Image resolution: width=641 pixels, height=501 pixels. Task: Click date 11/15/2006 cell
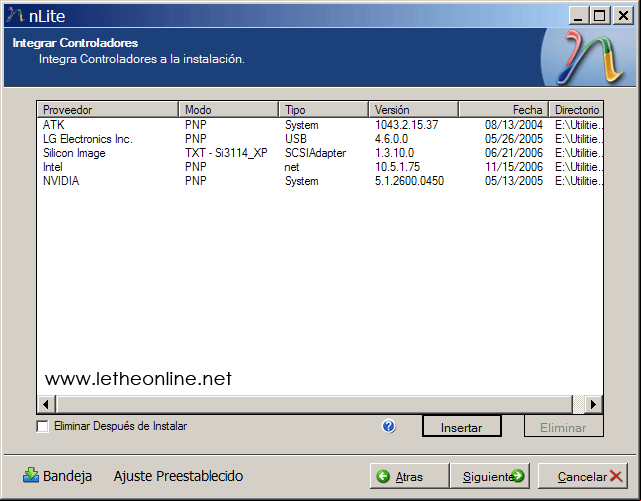point(514,167)
